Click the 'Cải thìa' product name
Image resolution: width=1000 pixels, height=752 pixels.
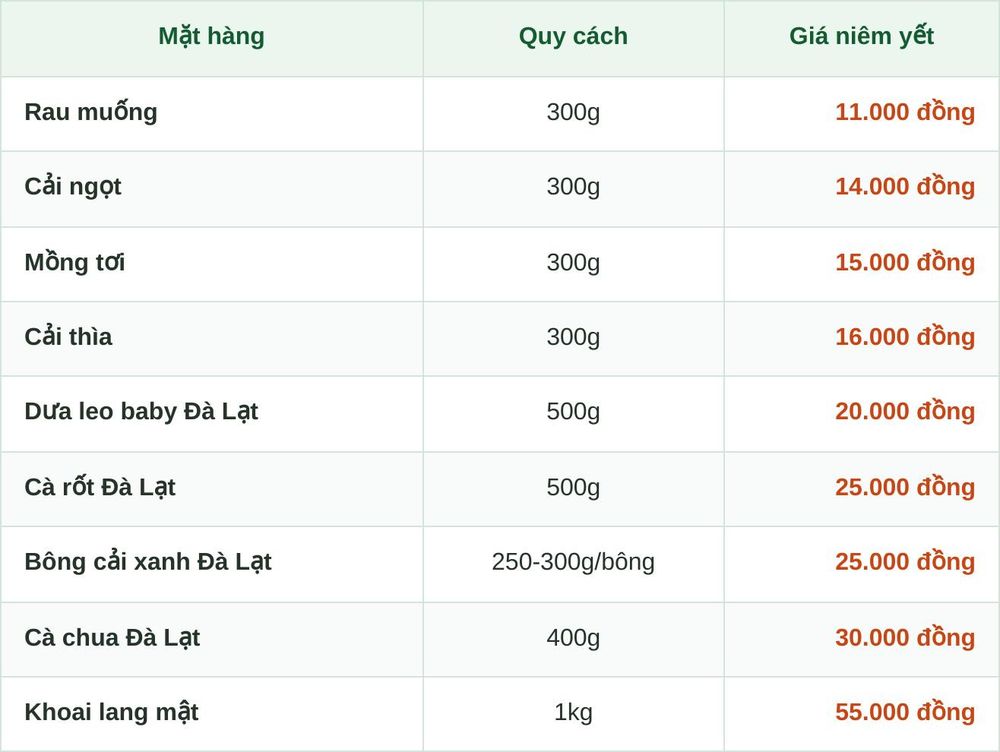(x=68, y=337)
